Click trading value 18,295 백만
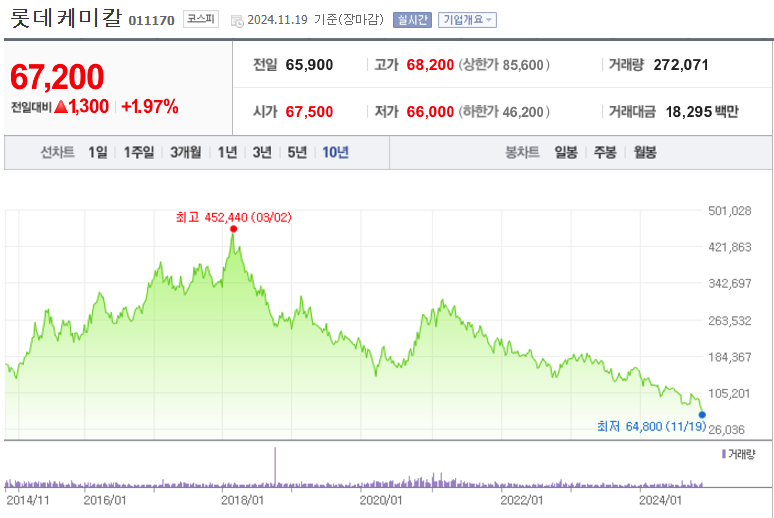The image size is (774, 518). [x=702, y=112]
